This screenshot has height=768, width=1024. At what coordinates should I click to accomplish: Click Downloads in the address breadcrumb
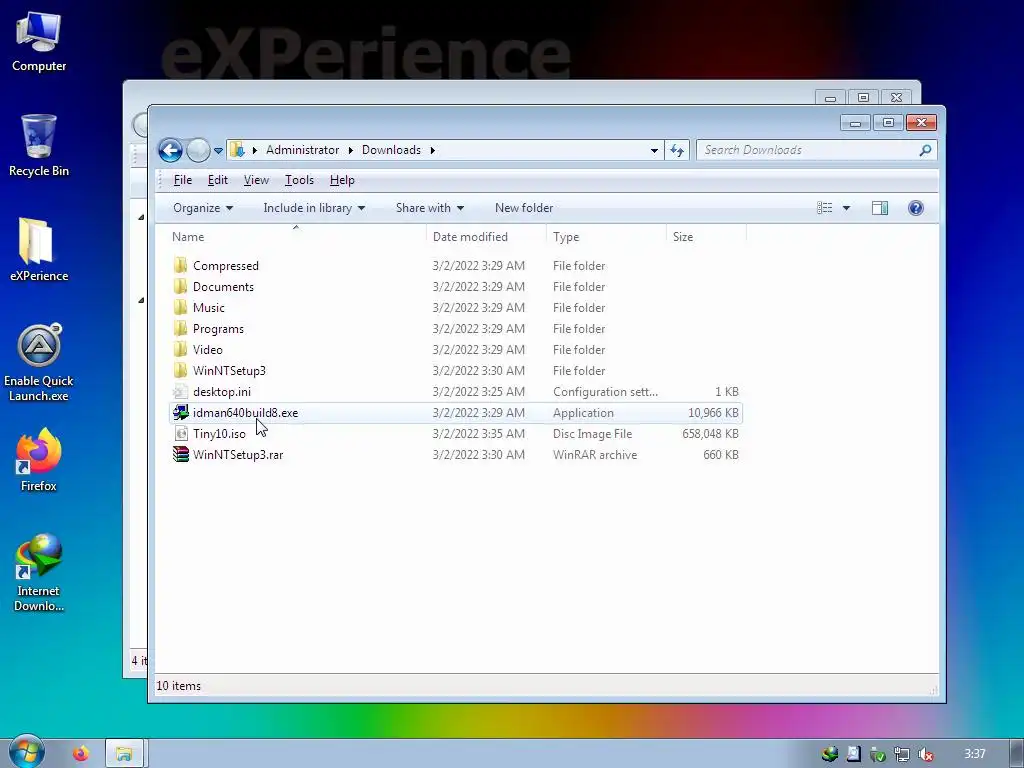(391, 150)
